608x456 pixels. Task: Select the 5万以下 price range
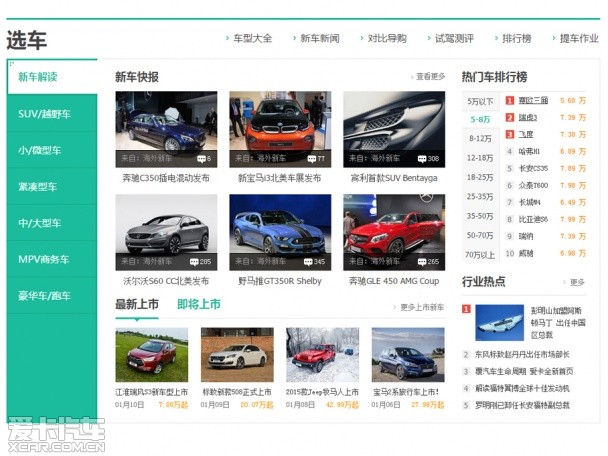coord(480,102)
